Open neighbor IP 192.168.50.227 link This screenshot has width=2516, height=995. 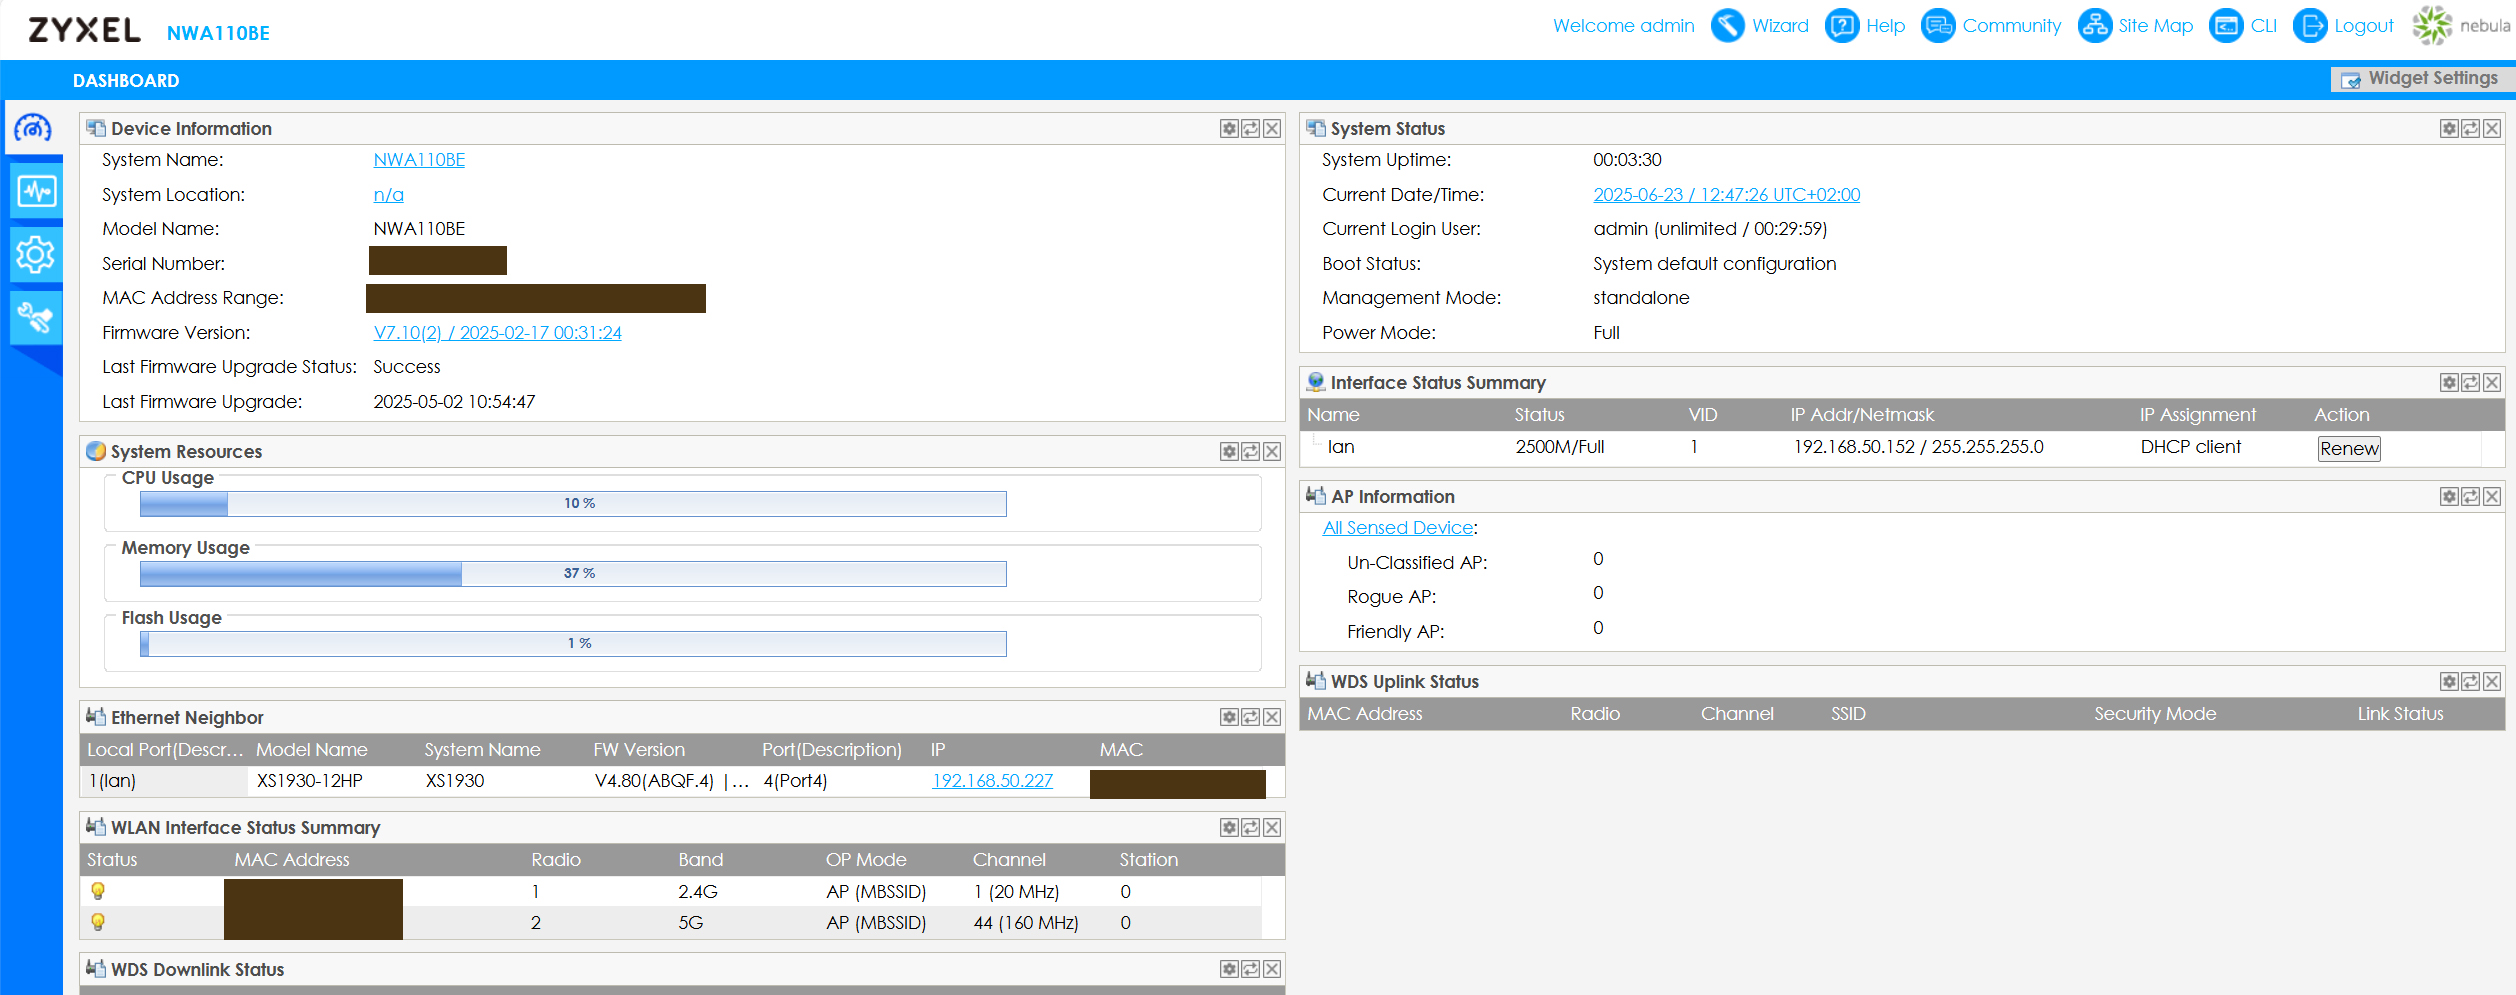[x=992, y=781]
